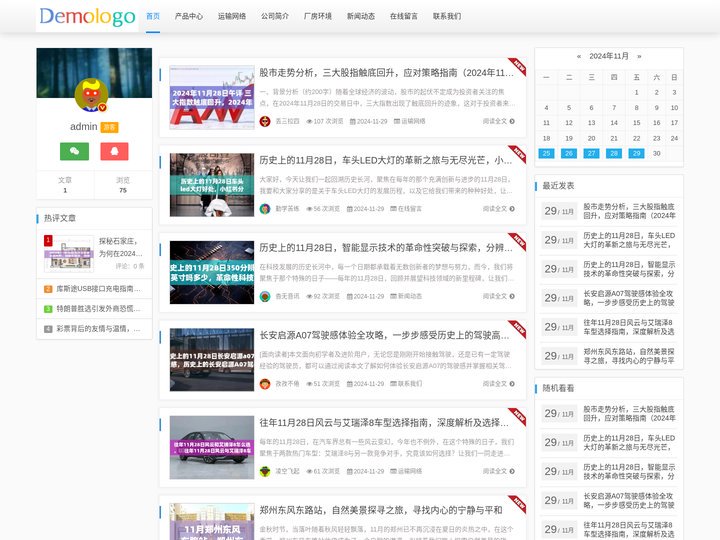This screenshot has height=540, width=720.
Task: Click the Demologo site logo
Action: click(87, 17)
